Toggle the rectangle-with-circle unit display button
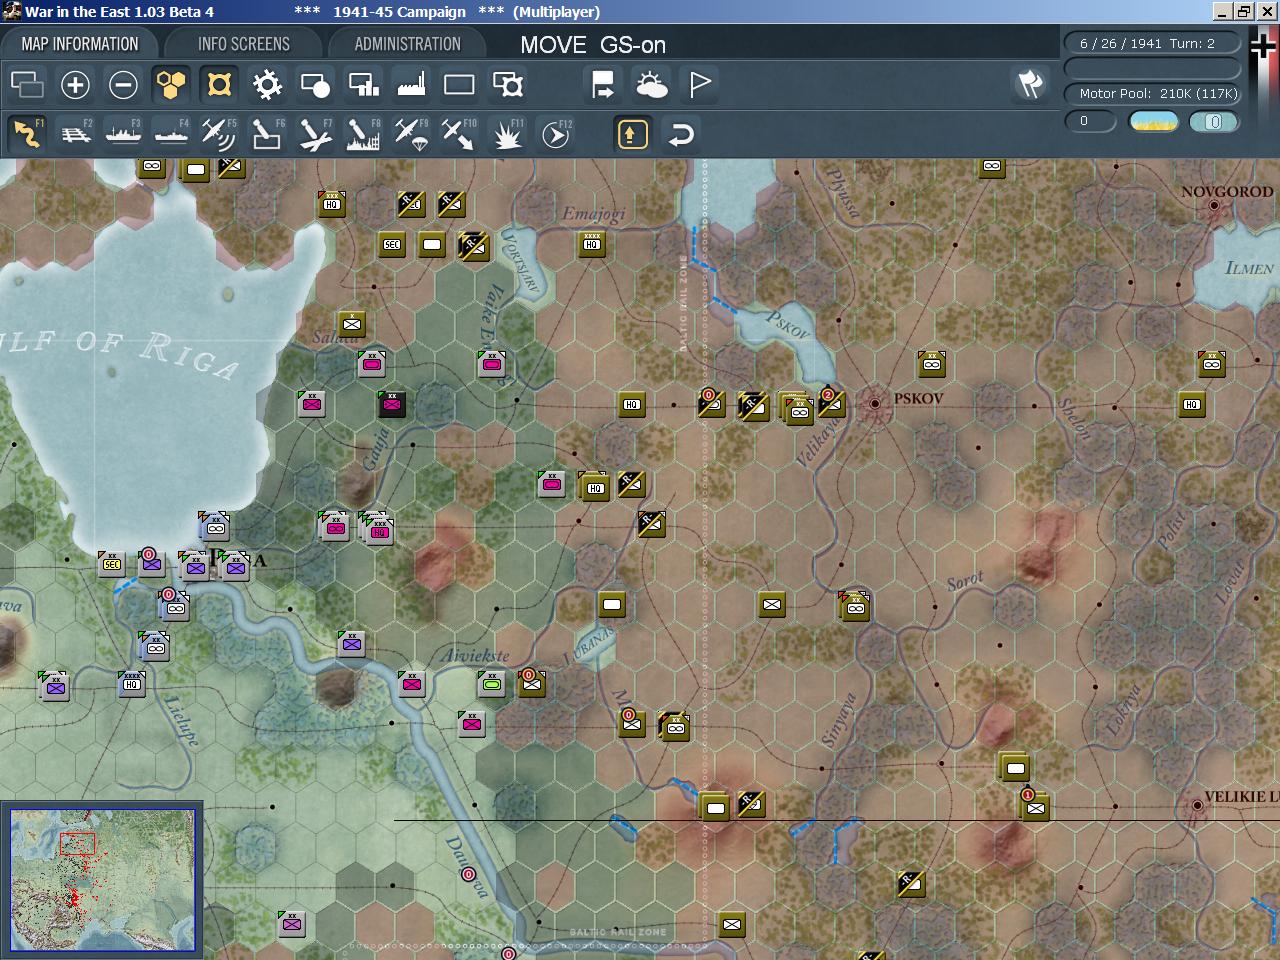 pyautogui.click(x=315, y=85)
